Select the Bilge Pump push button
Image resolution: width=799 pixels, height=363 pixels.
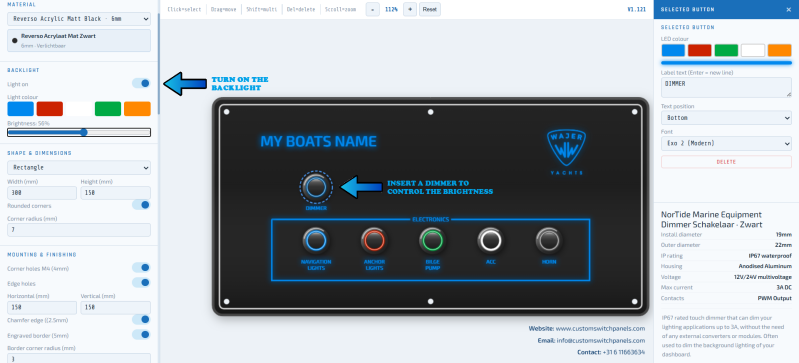tap(432, 240)
